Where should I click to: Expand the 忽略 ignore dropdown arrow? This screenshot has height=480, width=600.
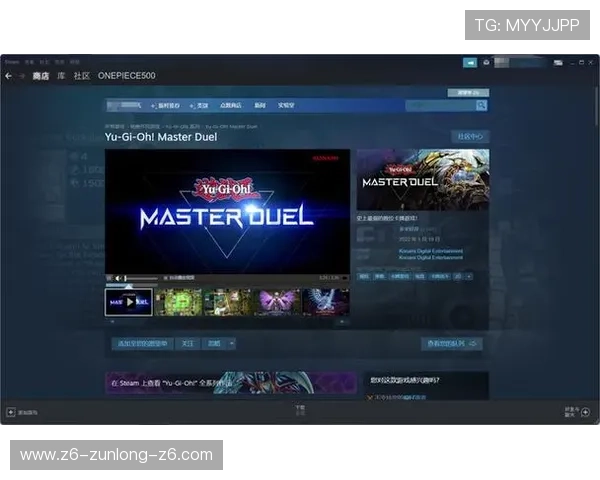[x=232, y=343]
